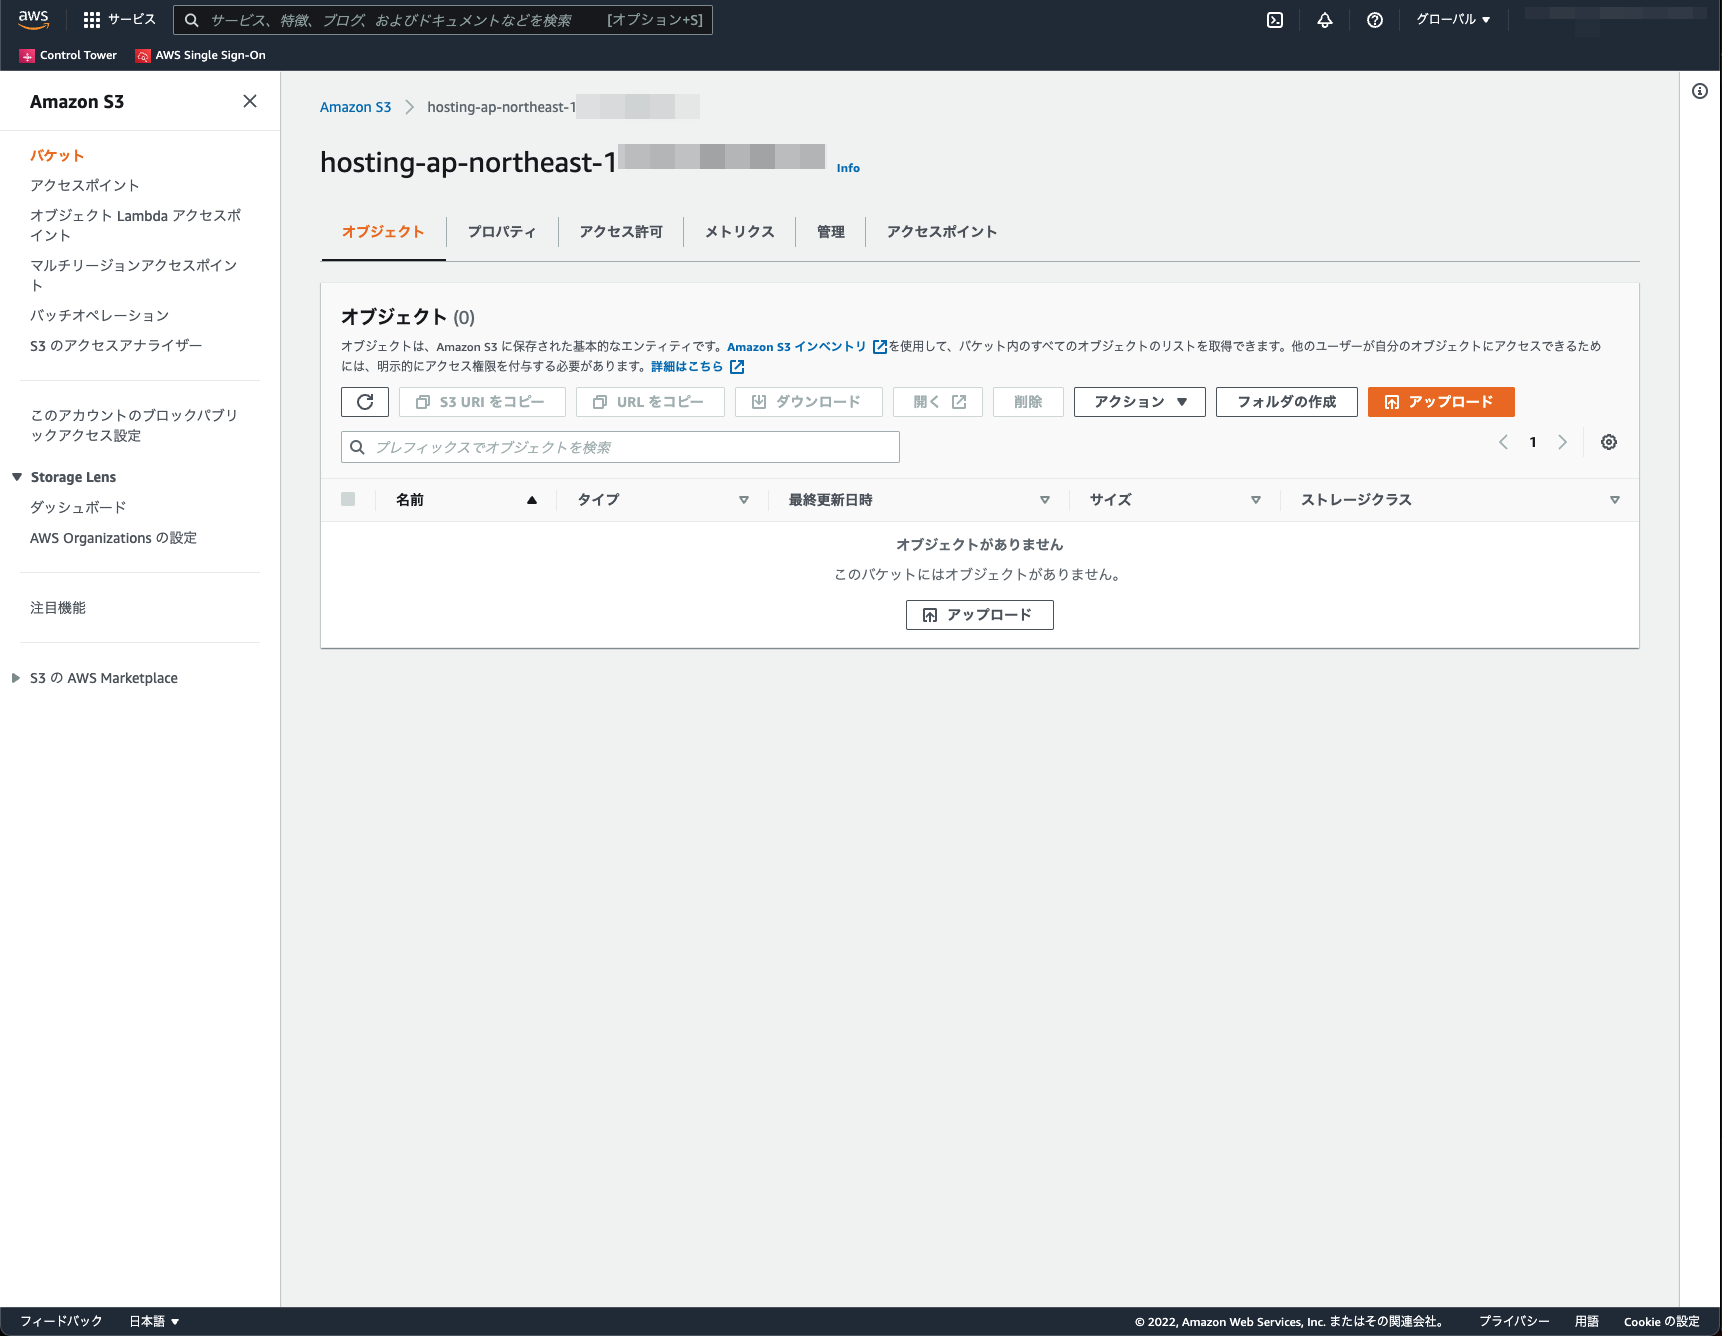Image resolution: width=1722 pixels, height=1336 pixels.
Task: Click the フォルダの作成 button
Action: [1287, 402]
